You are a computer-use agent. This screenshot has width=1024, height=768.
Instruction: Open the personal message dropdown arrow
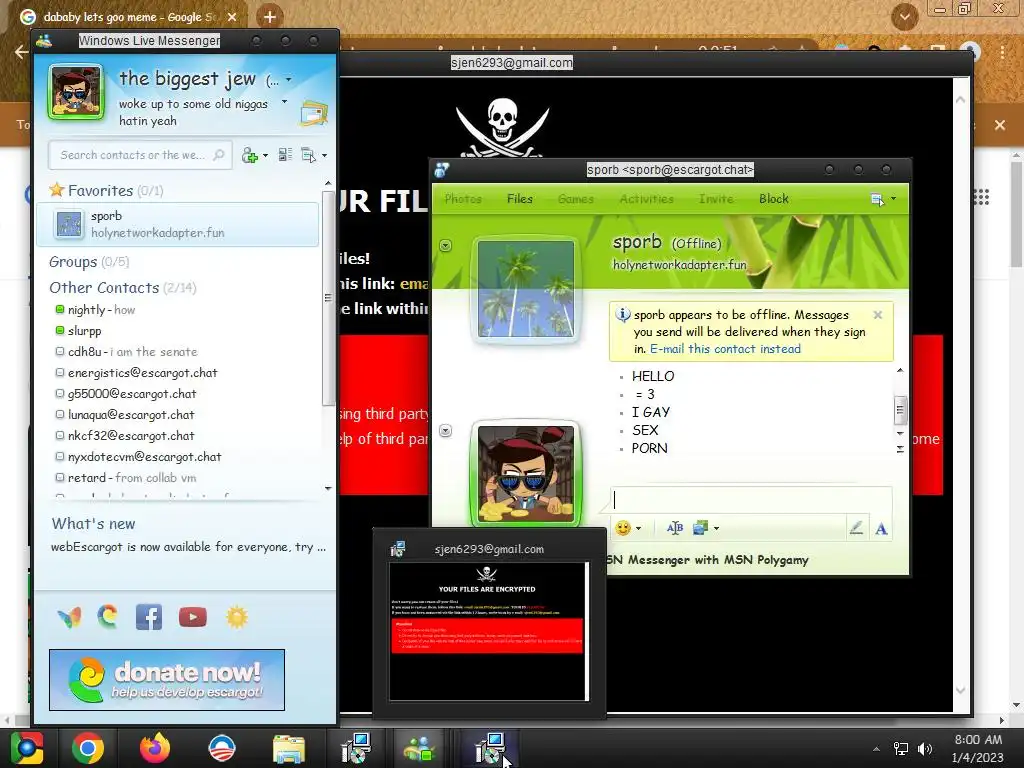[284, 102]
